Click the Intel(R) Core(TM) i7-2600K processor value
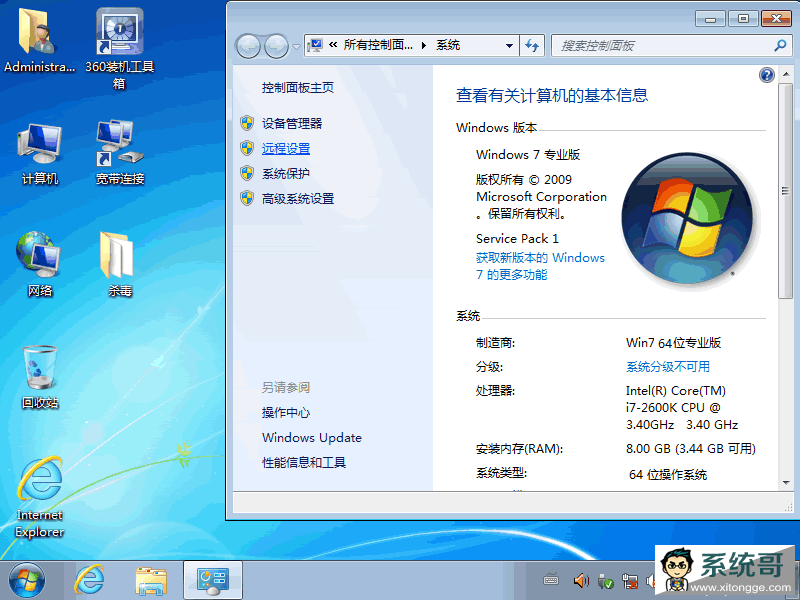 coord(682,407)
